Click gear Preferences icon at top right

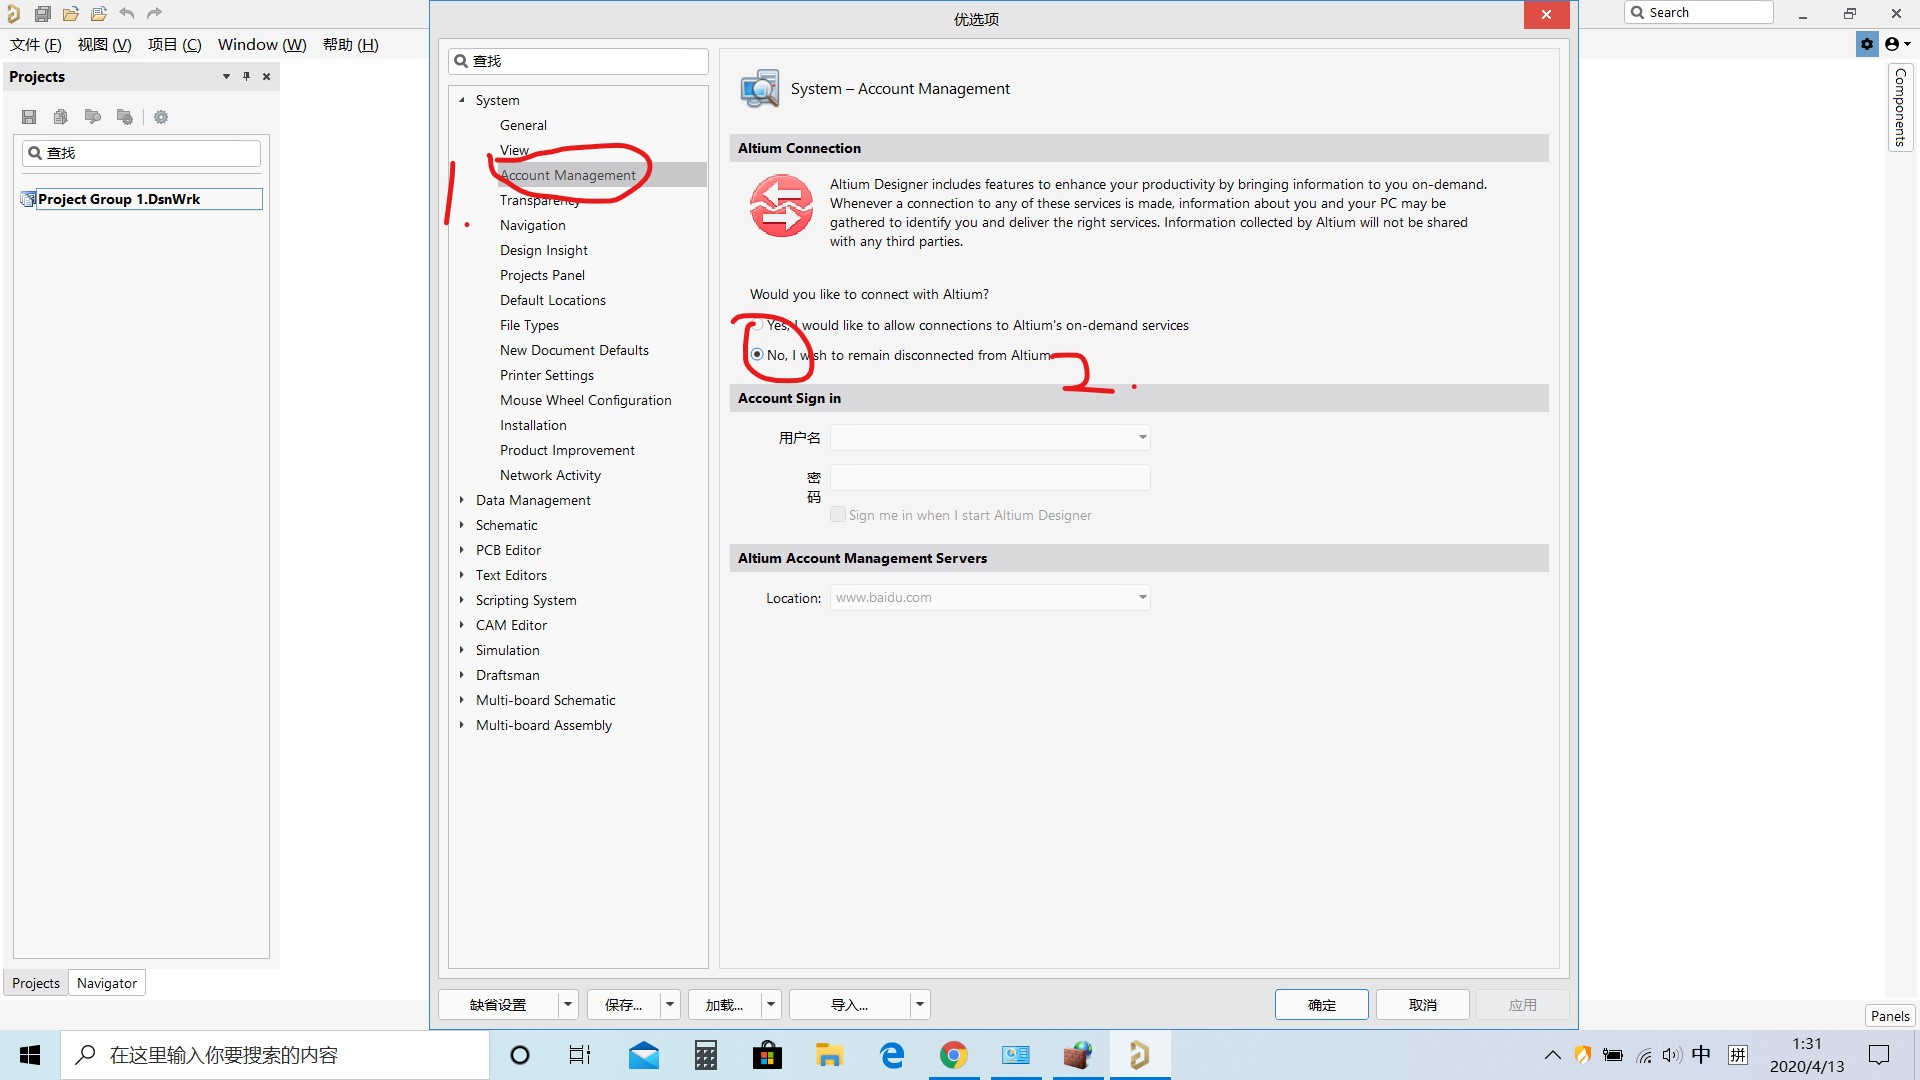1867,44
